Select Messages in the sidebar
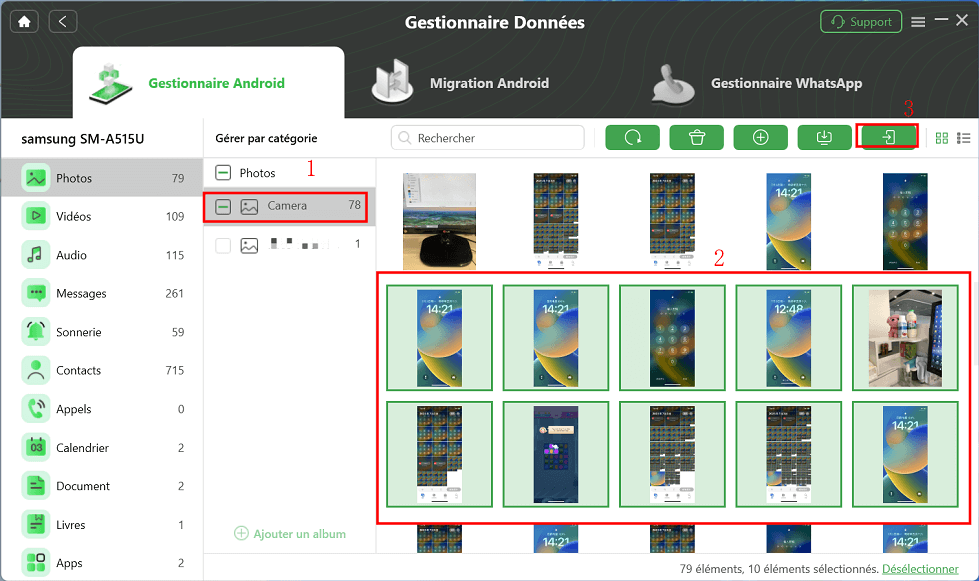 click(102, 293)
